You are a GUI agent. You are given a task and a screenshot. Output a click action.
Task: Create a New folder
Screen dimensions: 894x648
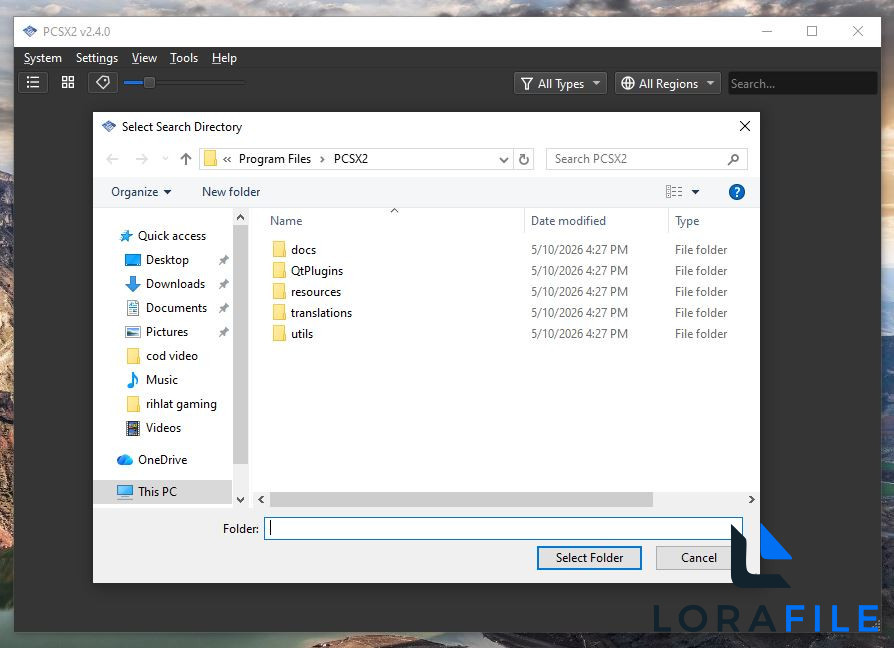(231, 192)
